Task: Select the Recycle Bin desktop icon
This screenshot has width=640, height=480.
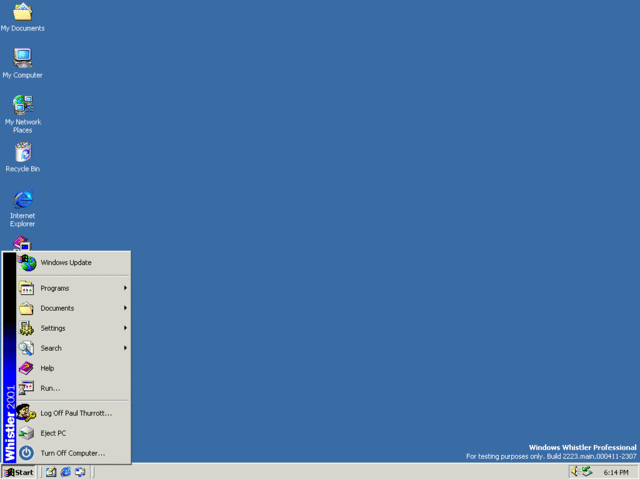Action: point(22,157)
